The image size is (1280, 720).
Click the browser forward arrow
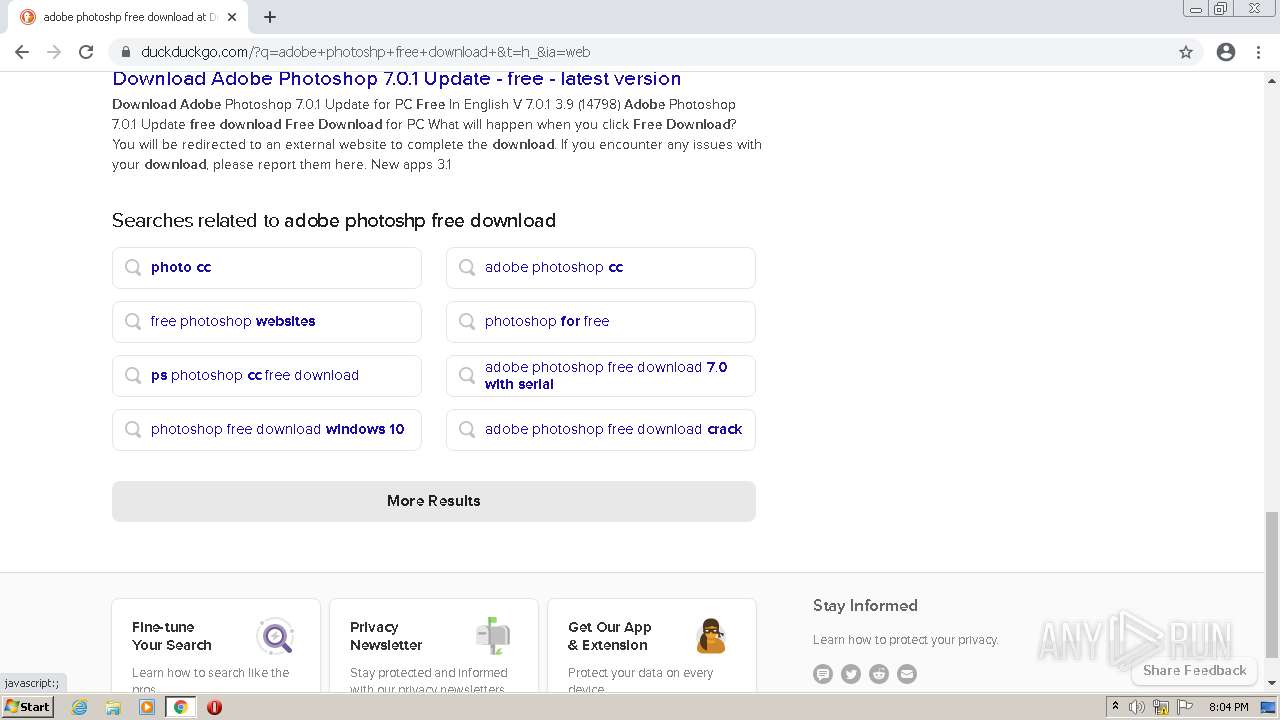point(54,52)
